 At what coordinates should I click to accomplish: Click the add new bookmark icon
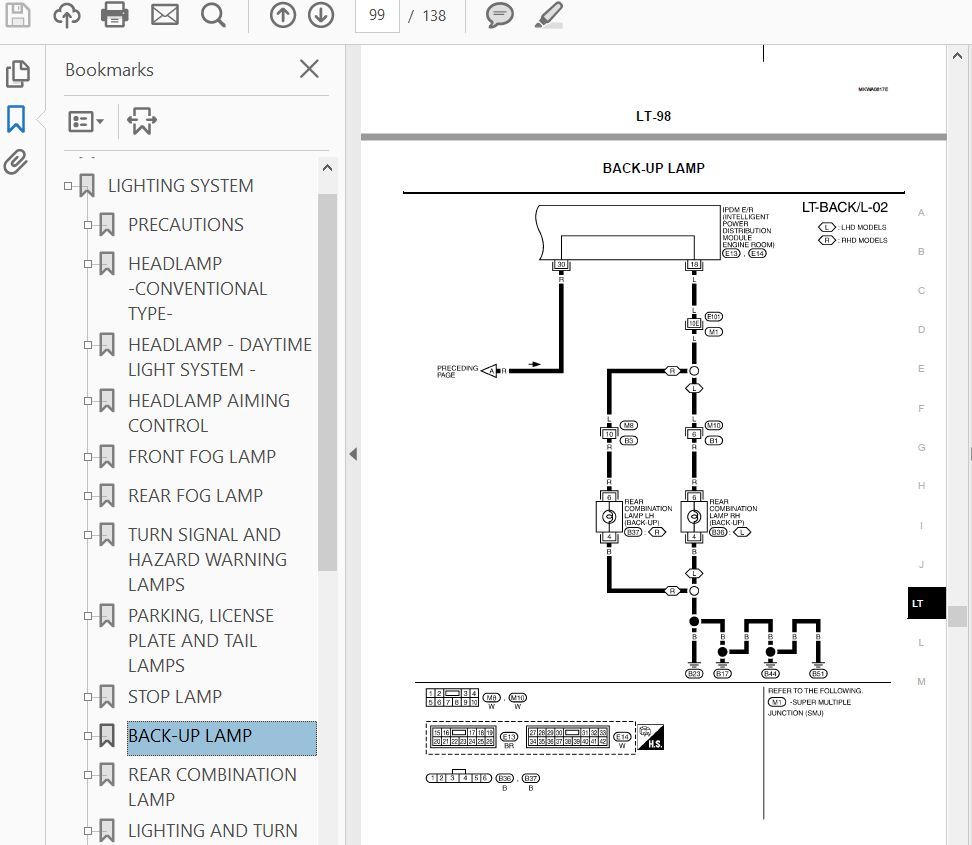[x=142, y=121]
